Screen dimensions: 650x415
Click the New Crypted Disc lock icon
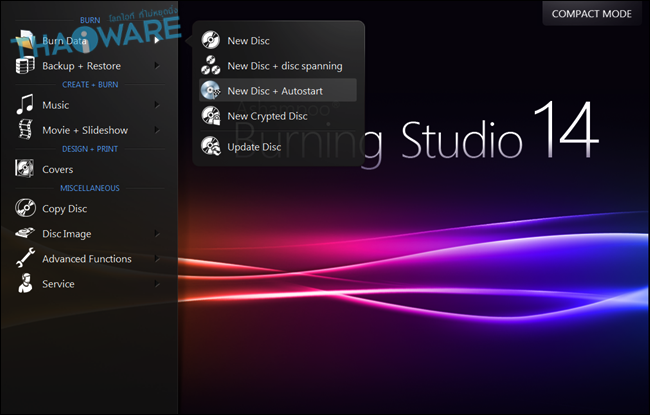(x=211, y=116)
